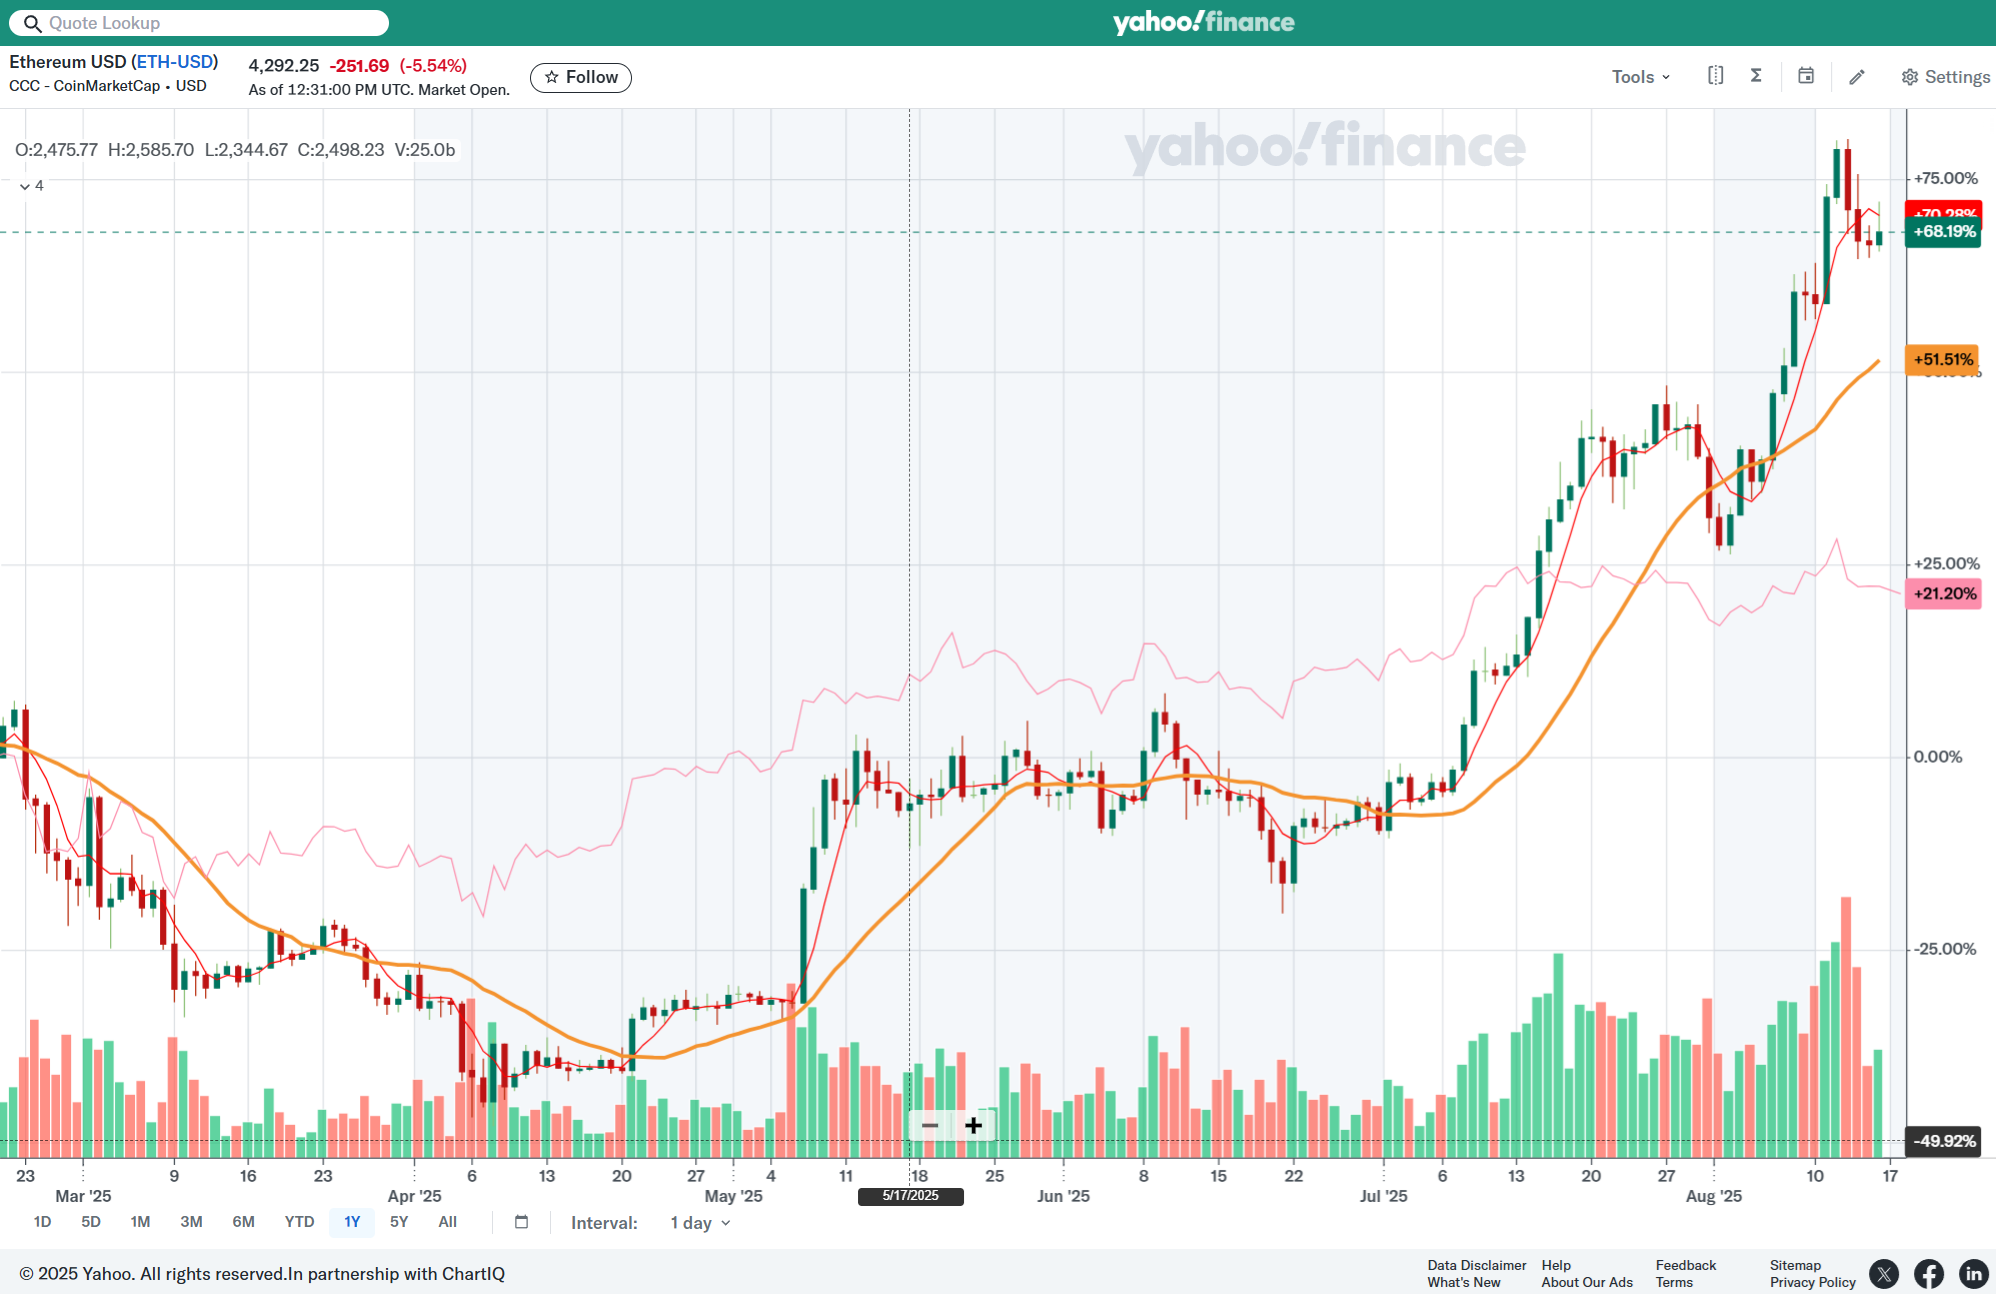
Task: Open the X social media link
Action: [x=1884, y=1273]
